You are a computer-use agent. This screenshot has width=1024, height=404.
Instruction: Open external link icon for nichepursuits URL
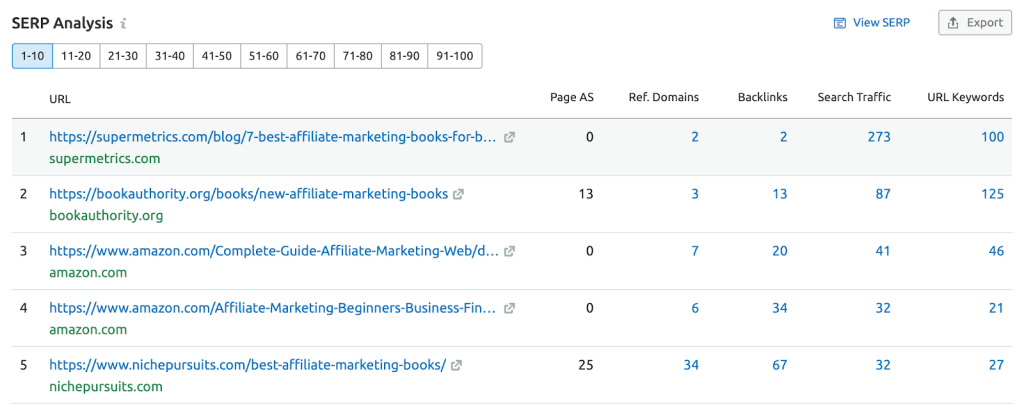456,365
